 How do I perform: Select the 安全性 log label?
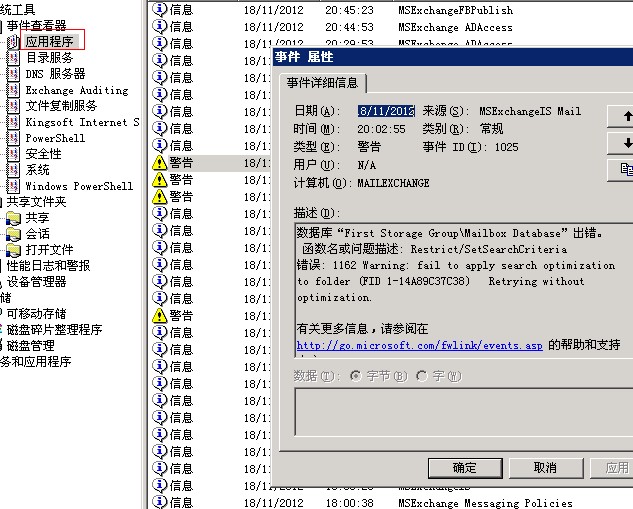[43, 154]
